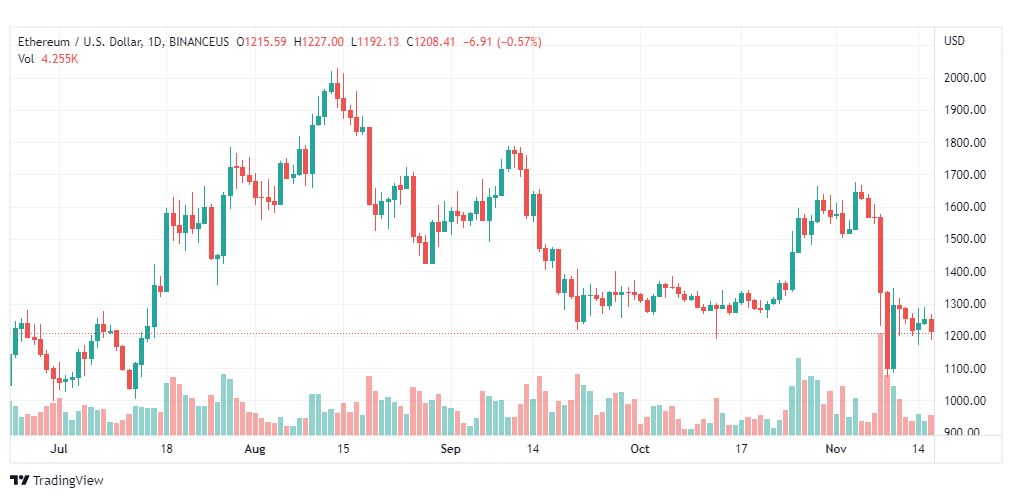Image resolution: width=1012 pixels, height=498 pixels.
Task: Click the open price value O1215.59
Action: [x=261, y=41]
